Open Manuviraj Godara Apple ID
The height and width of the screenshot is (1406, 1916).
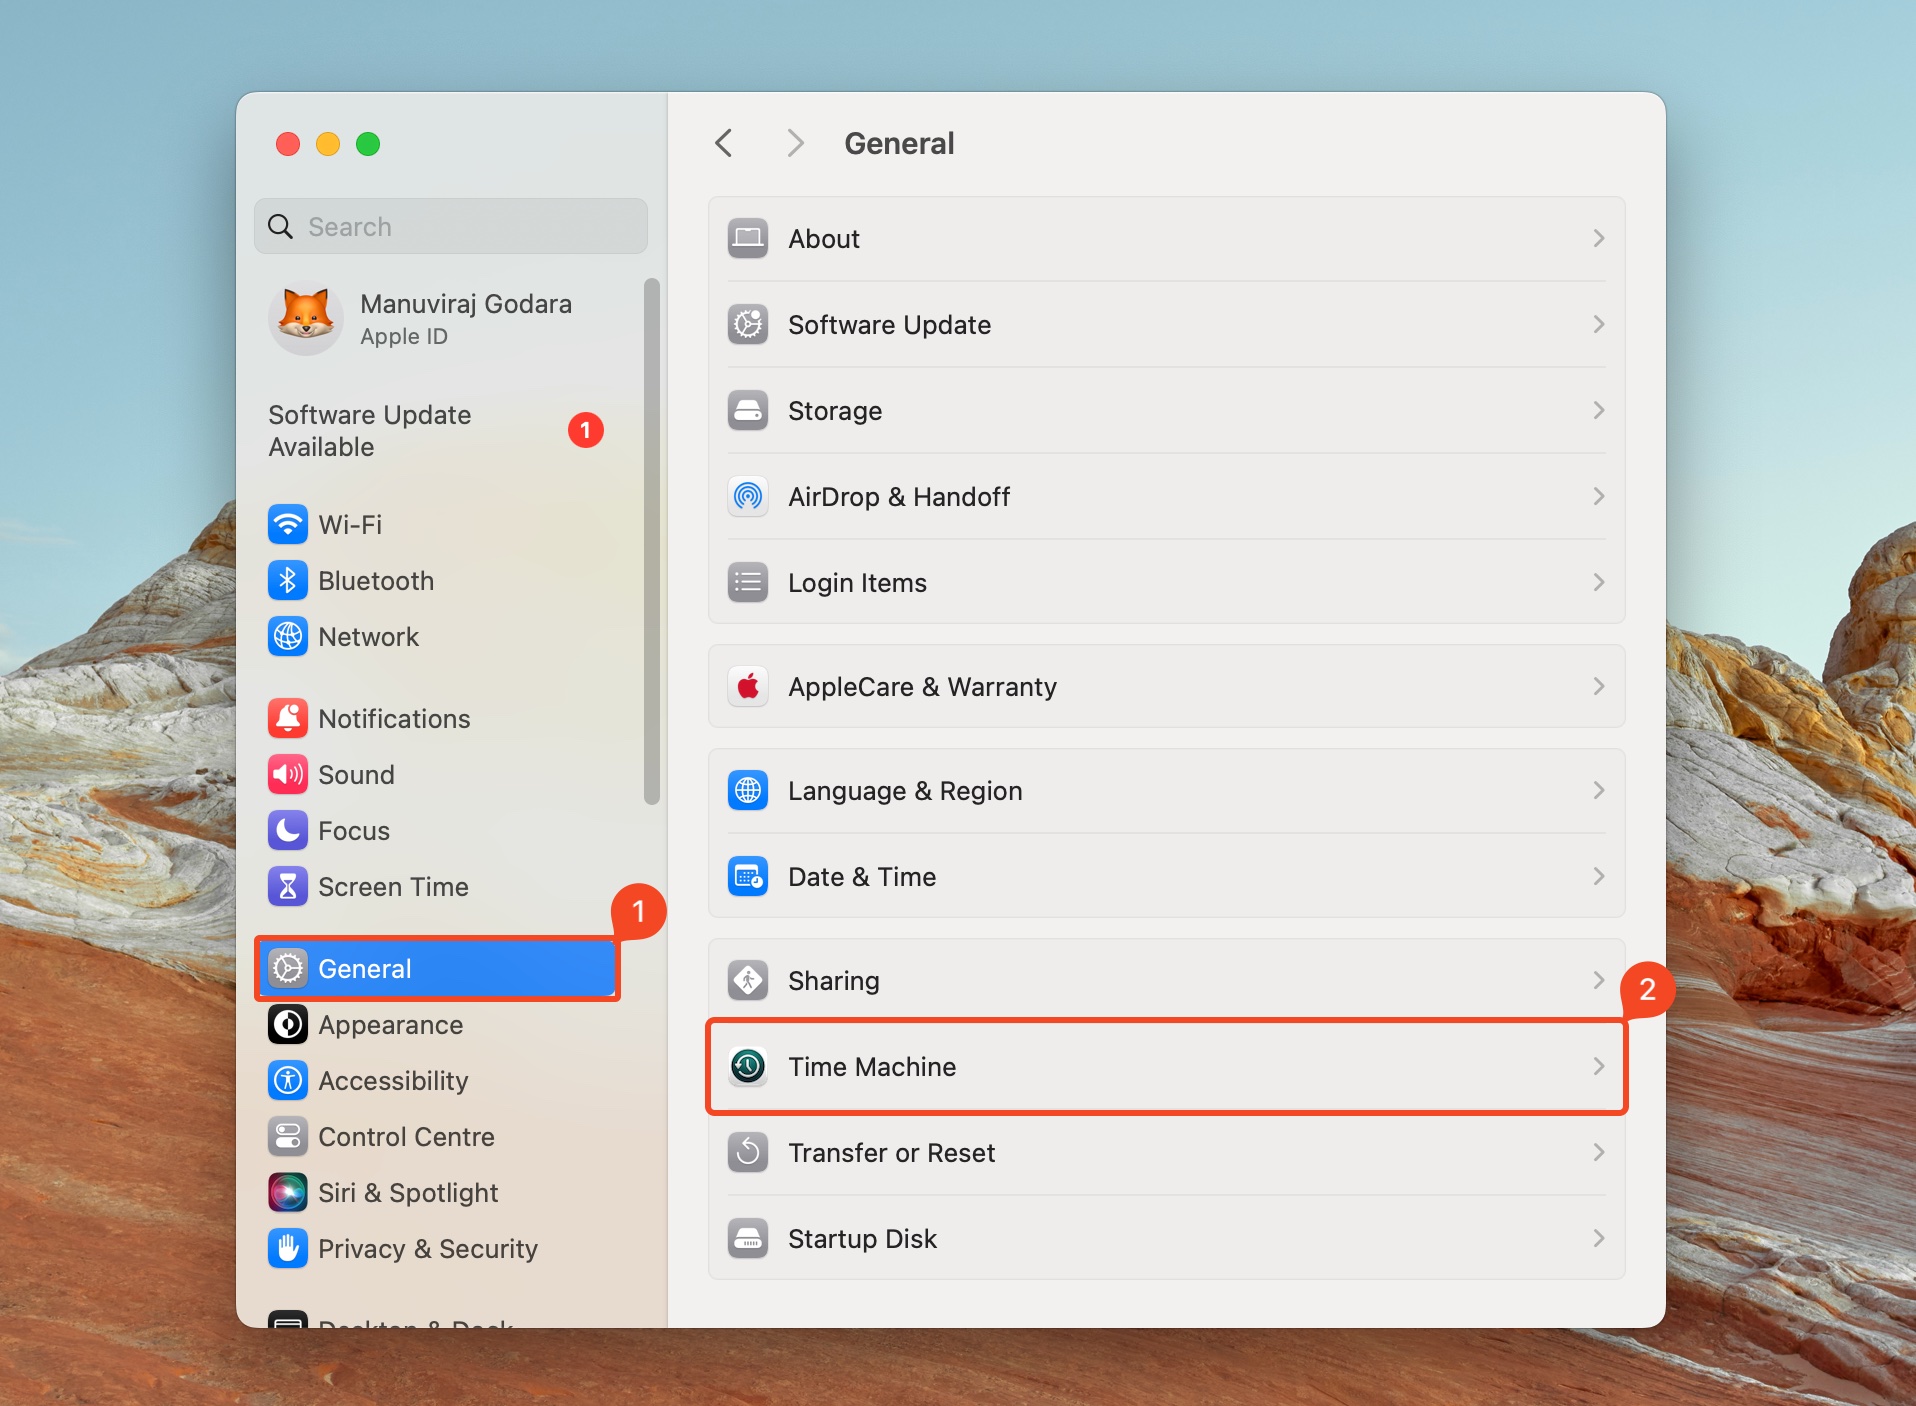pos(436,320)
